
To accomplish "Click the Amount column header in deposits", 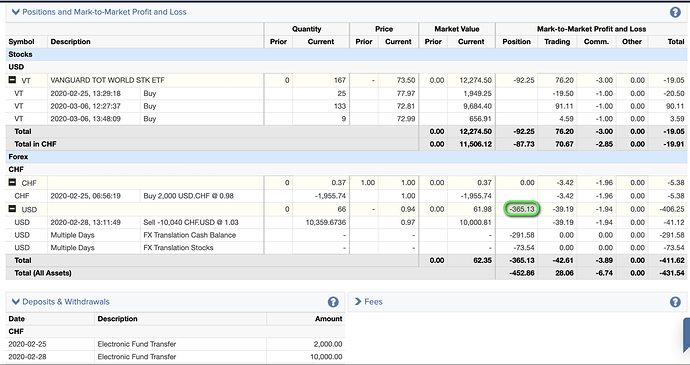I will 328,319.
